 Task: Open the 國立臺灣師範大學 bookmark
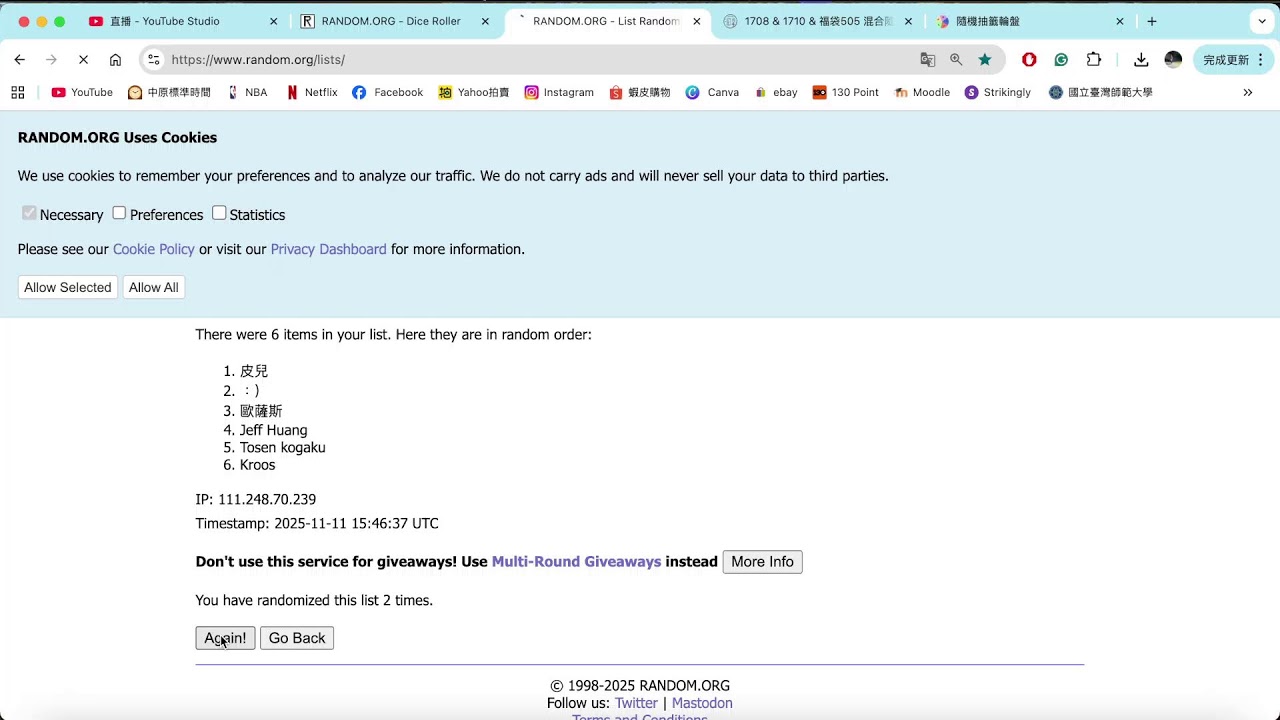click(1100, 92)
